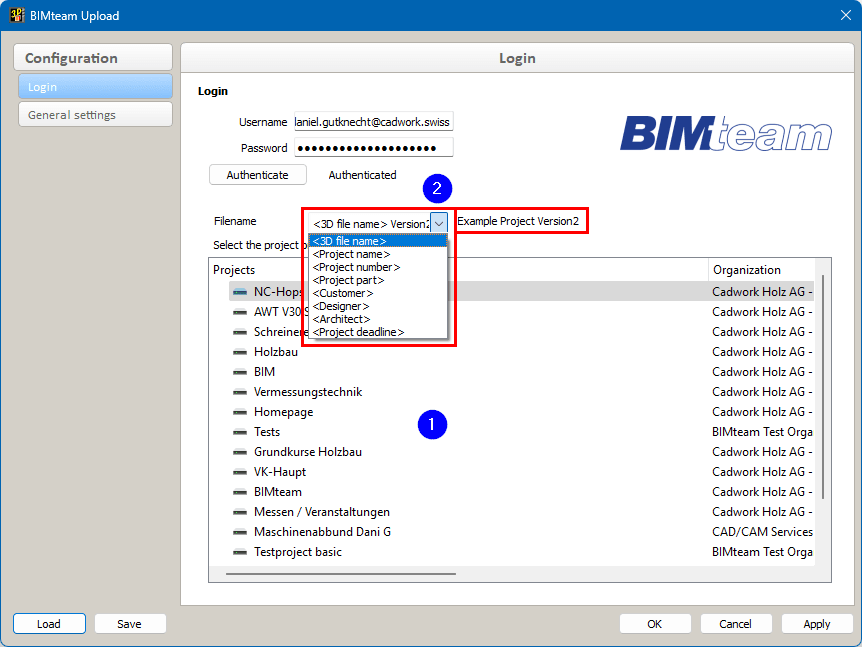This screenshot has height=647, width=862.
Task: Choose <Project deadline> placeholder option
Action: coord(378,332)
